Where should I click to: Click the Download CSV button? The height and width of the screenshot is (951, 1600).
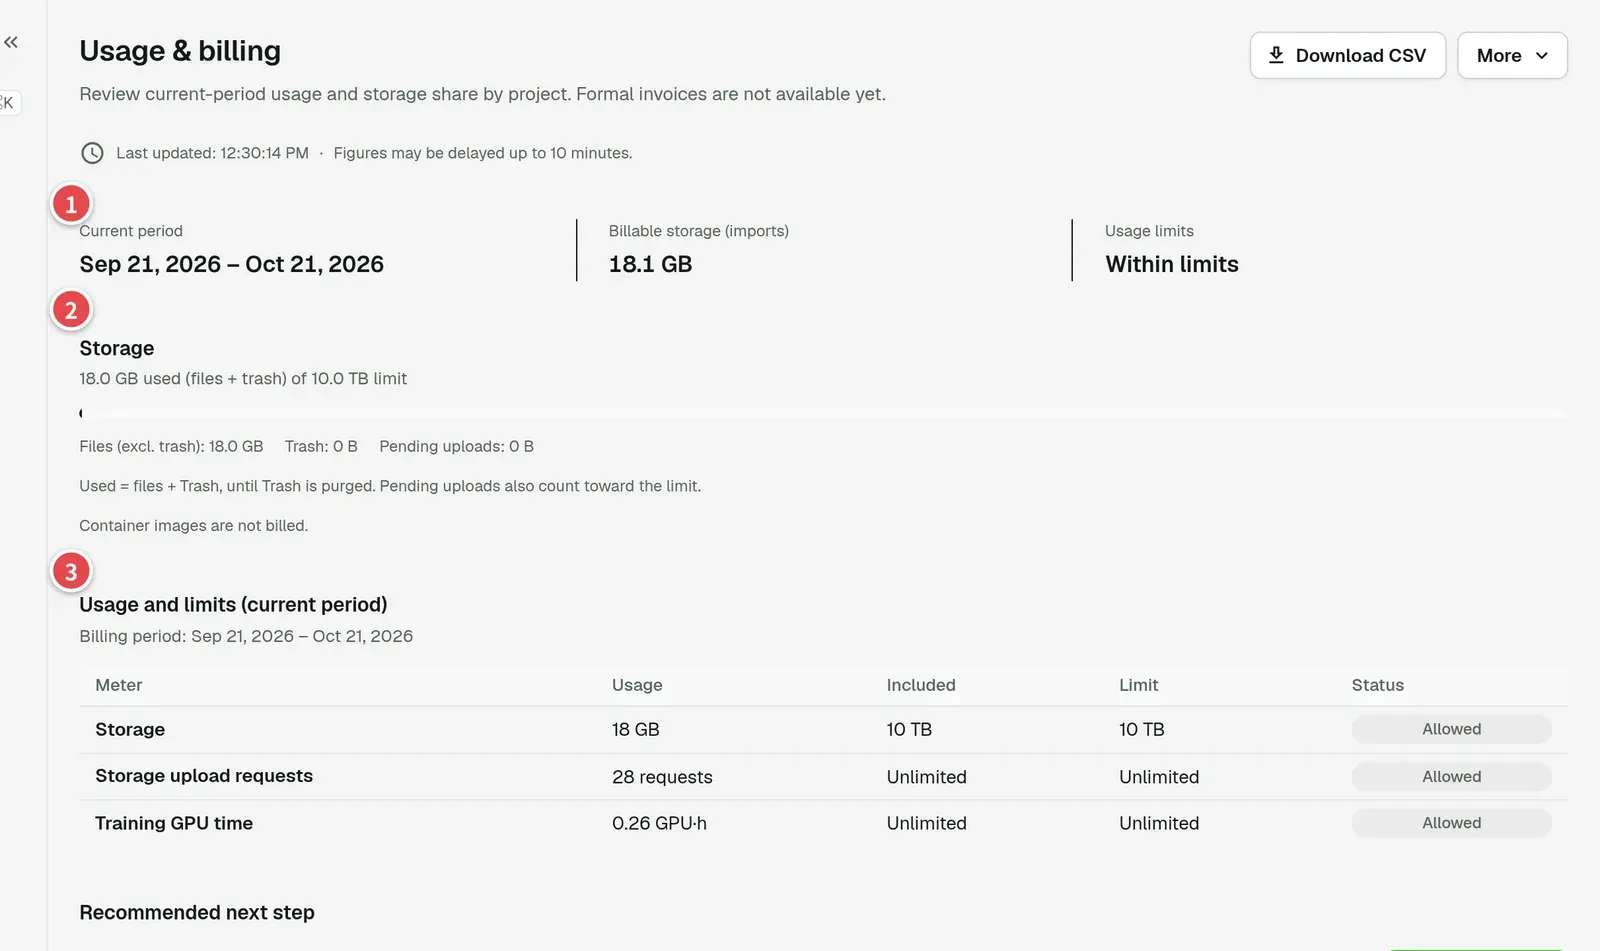(1347, 55)
